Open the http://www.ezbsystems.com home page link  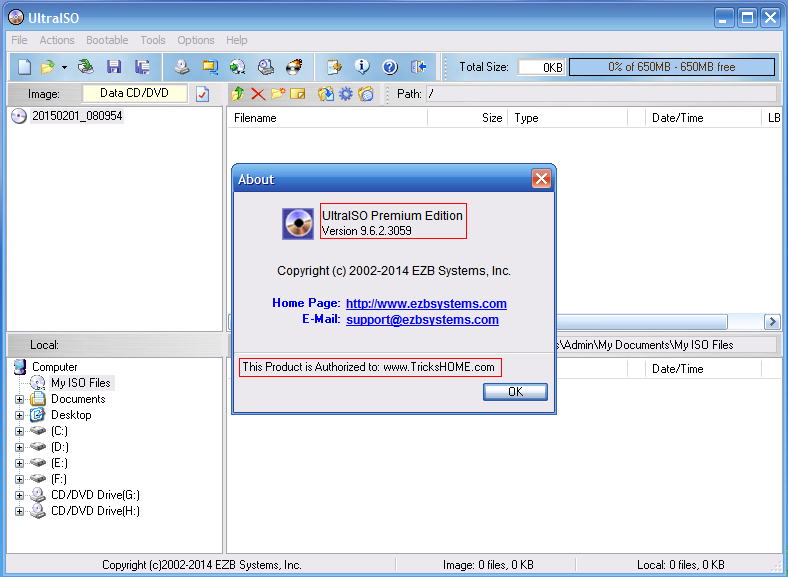point(426,304)
